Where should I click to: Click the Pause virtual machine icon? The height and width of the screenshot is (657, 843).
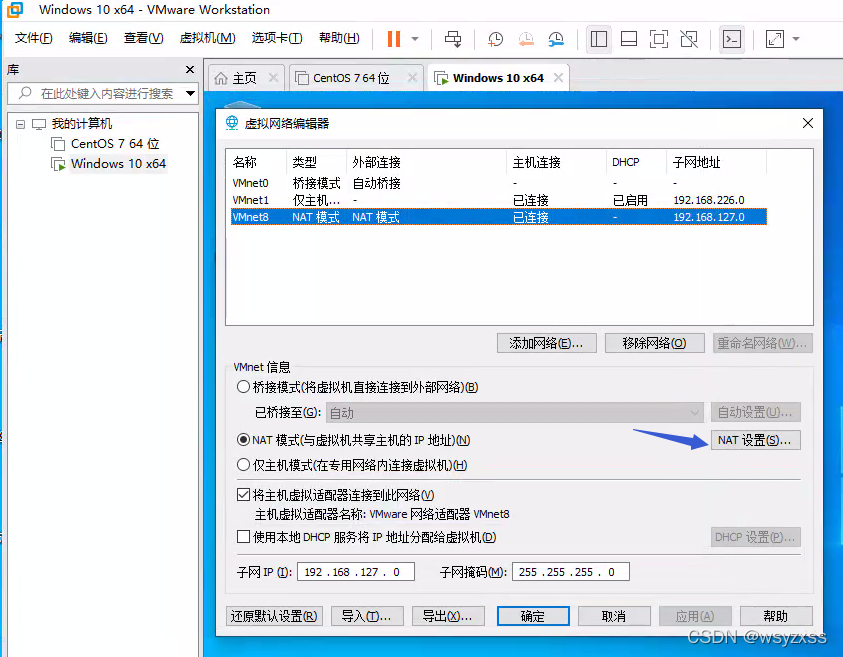[394, 39]
